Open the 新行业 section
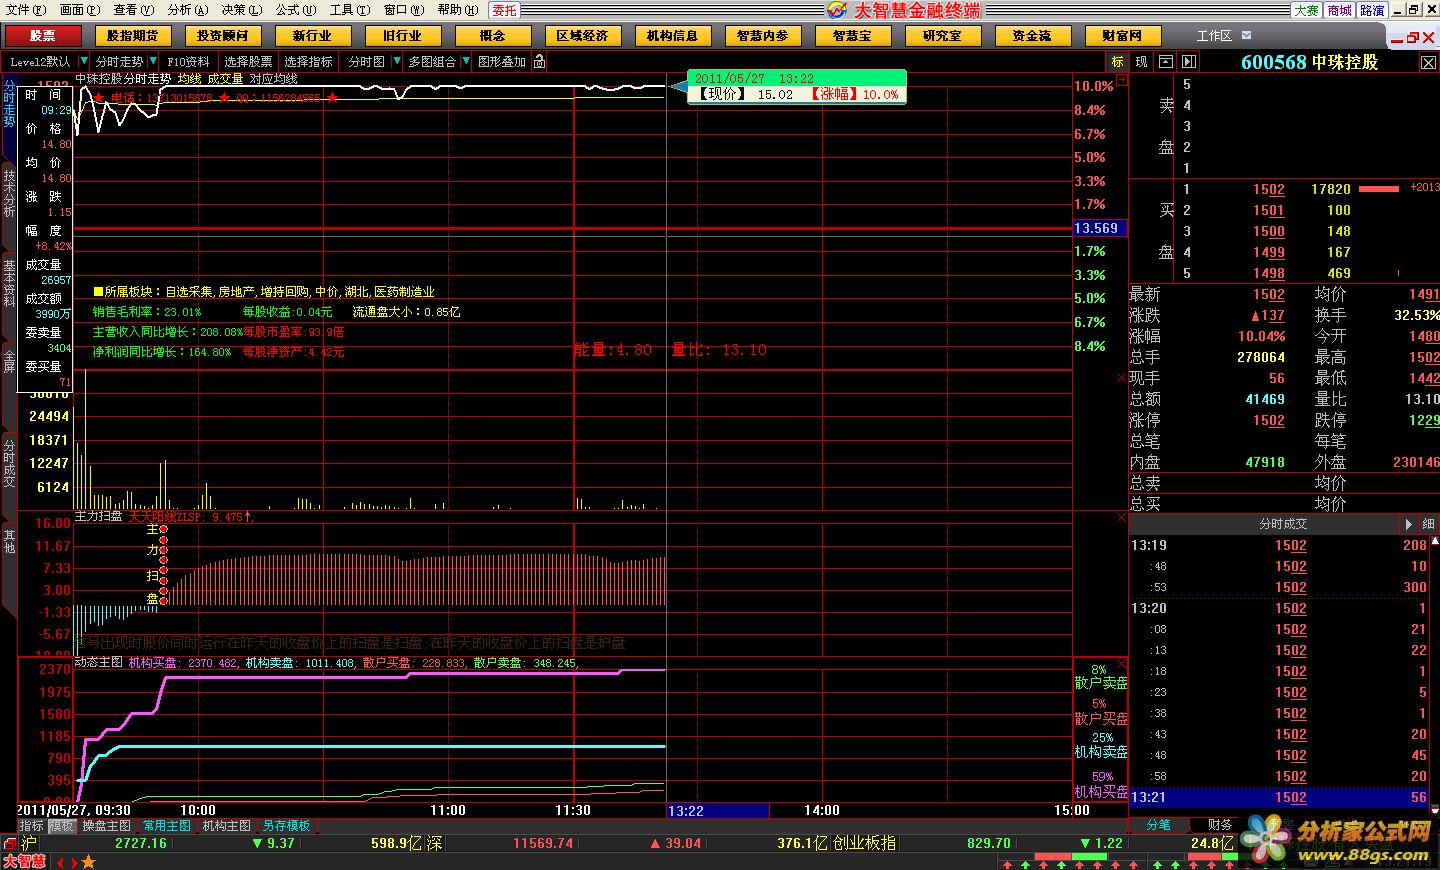The height and width of the screenshot is (870, 1440). (x=312, y=36)
